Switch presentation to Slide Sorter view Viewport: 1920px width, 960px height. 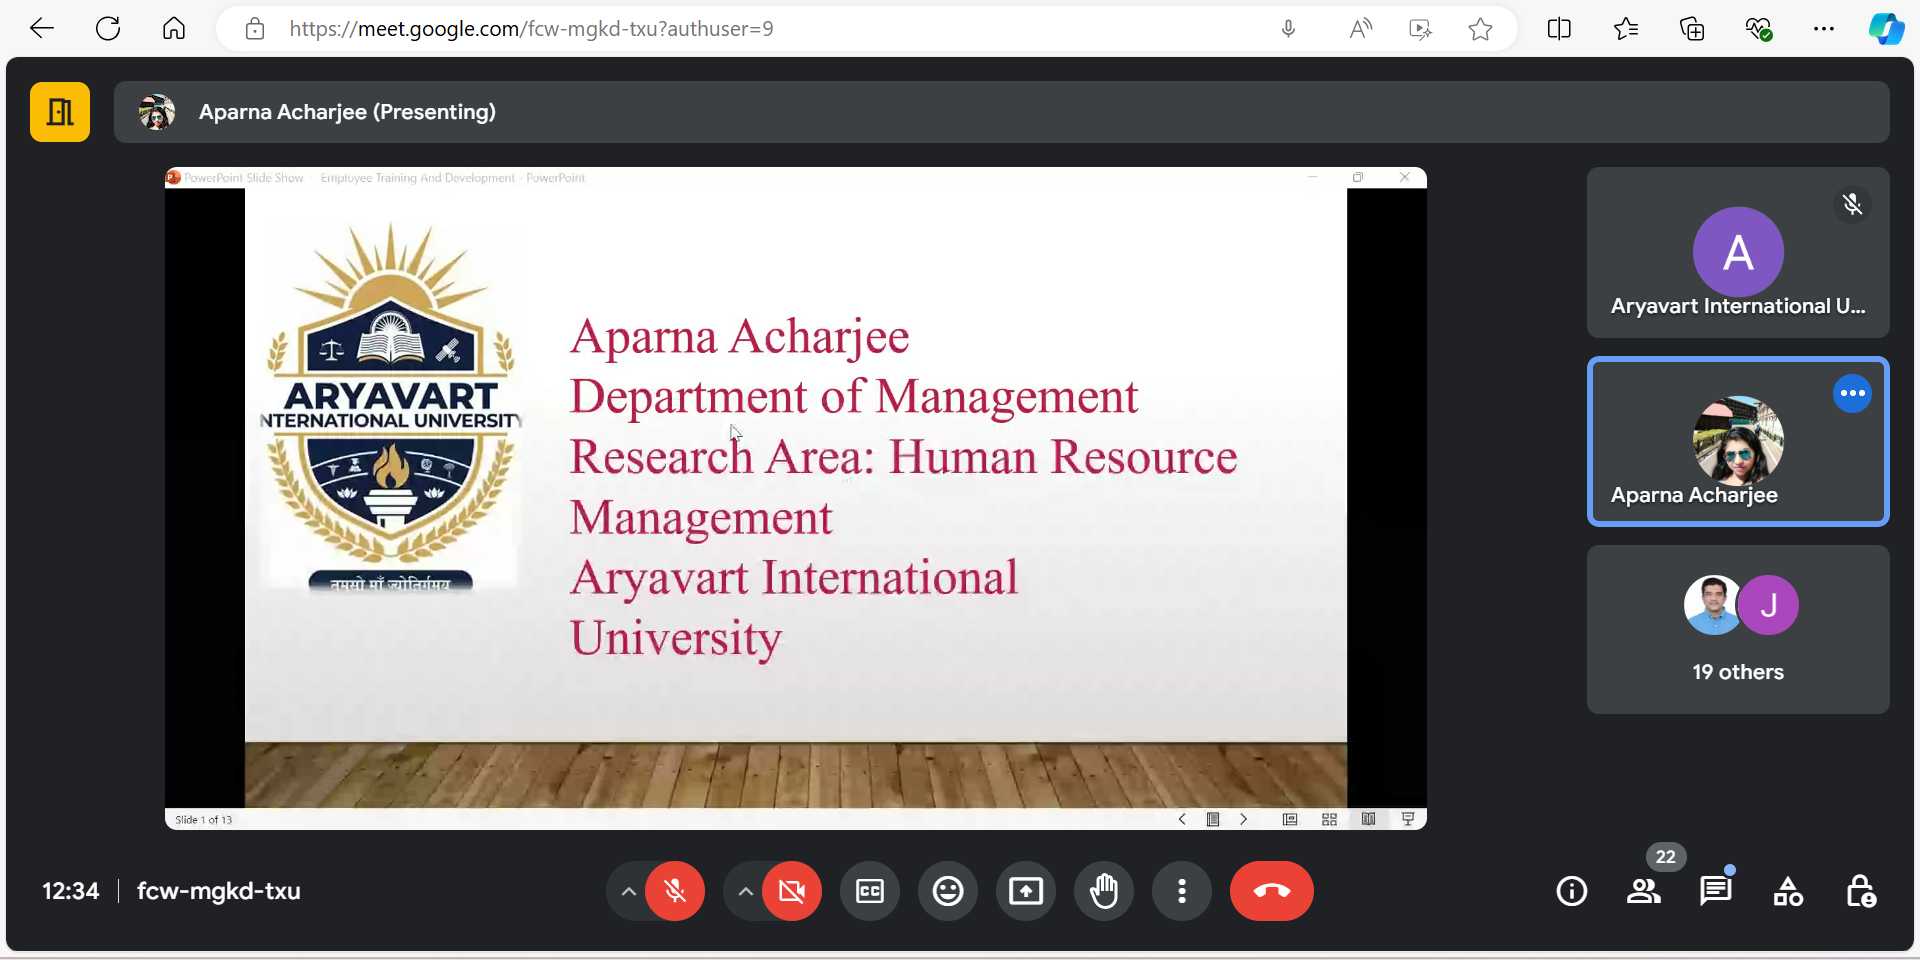1329,819
